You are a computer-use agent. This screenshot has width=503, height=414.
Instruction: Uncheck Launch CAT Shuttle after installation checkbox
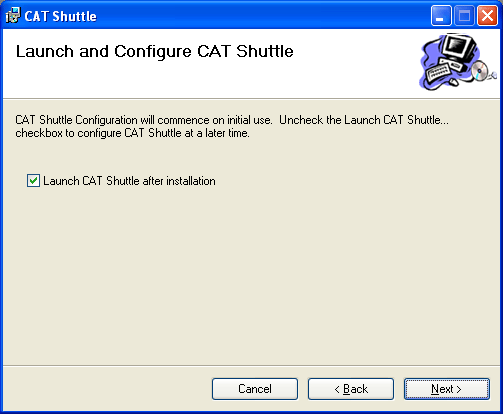[x=33, y=181]
